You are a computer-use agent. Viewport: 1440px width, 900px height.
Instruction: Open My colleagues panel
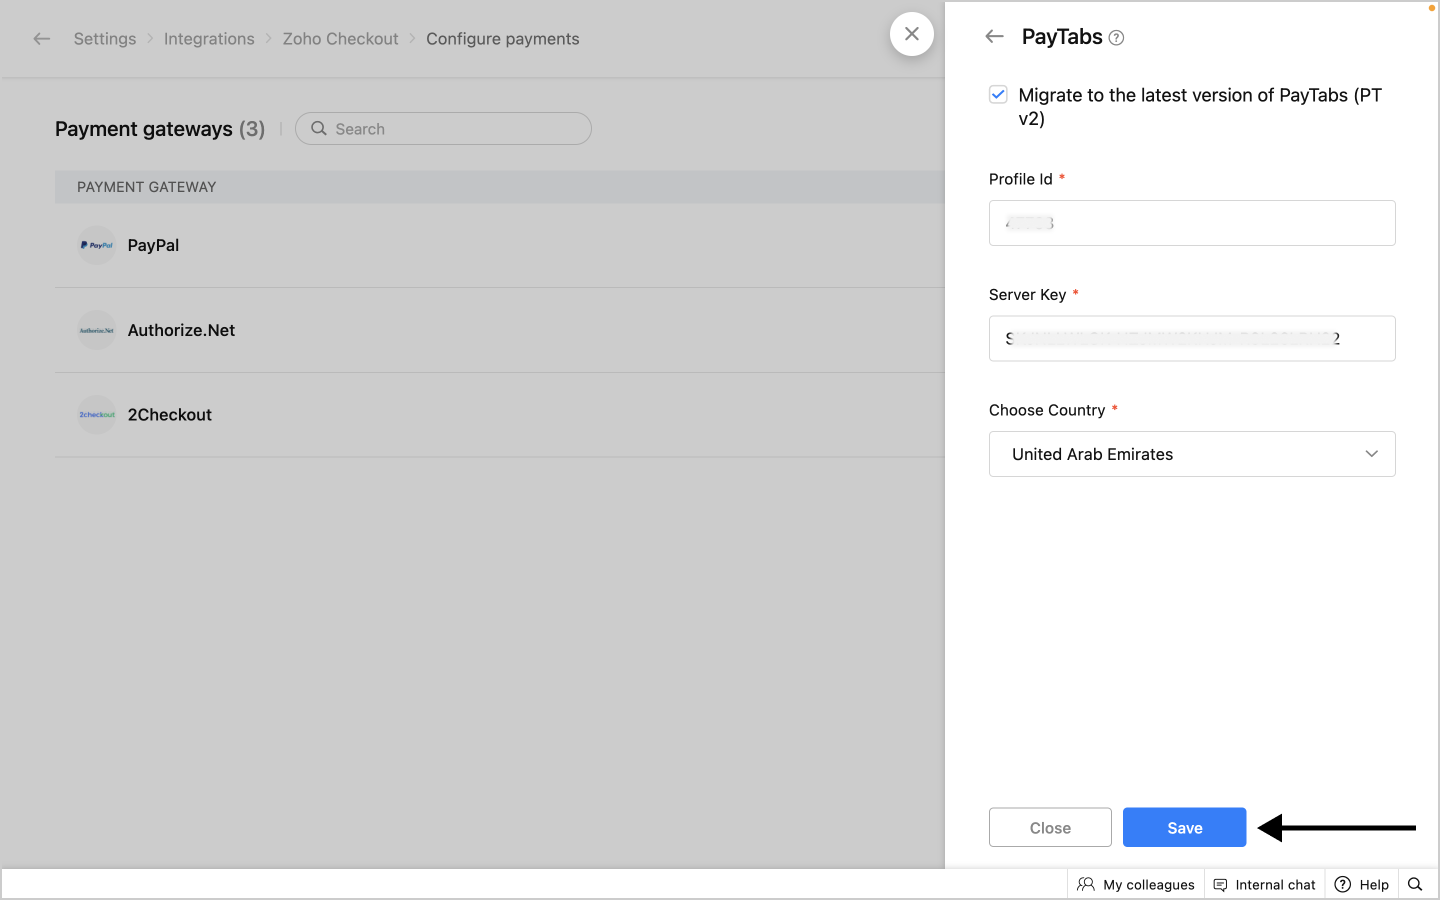click(1136, 884)
